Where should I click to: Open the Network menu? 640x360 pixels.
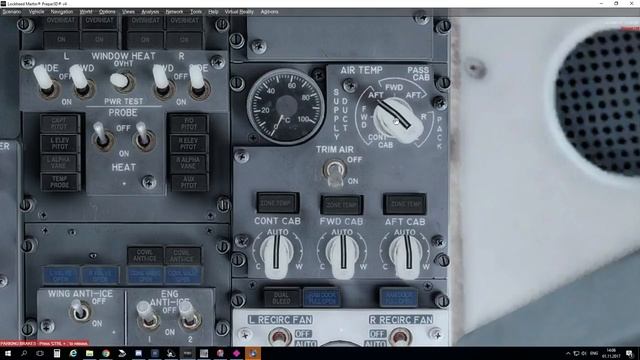(x=174, y=12)
